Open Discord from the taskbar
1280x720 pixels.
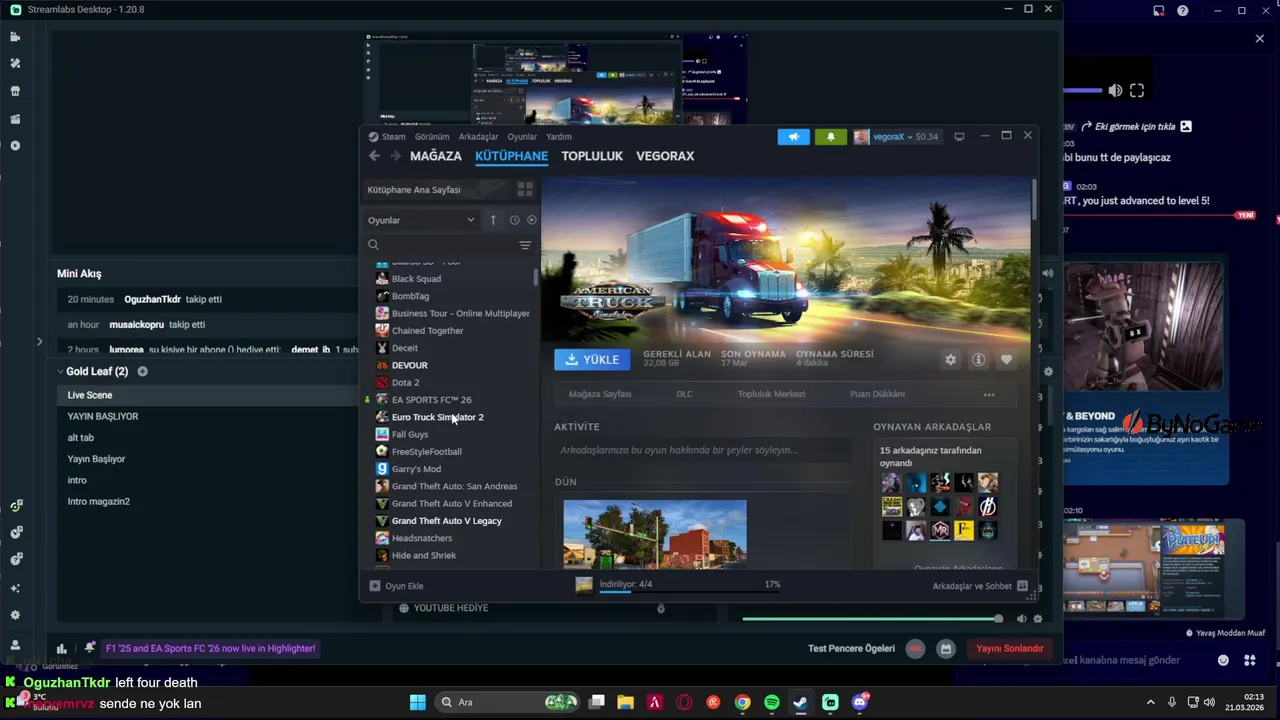click(x=859, y=702)
